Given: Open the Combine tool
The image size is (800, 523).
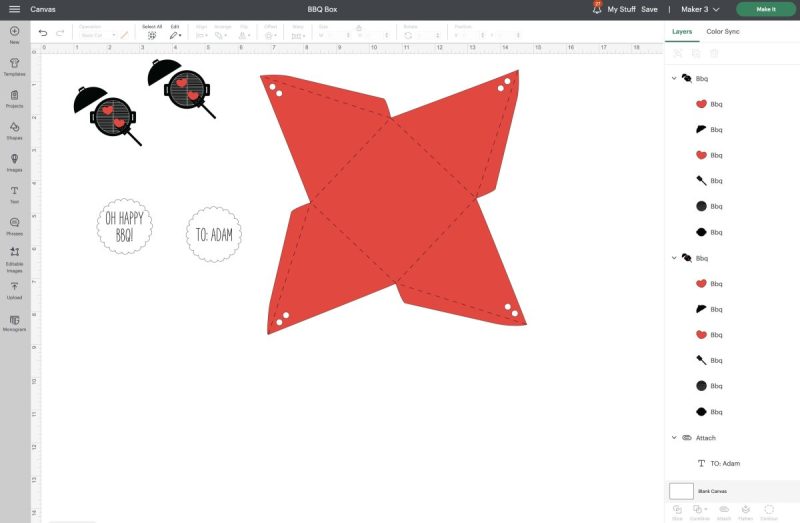Looking at the screenshot, I should (x=699, y=512).
